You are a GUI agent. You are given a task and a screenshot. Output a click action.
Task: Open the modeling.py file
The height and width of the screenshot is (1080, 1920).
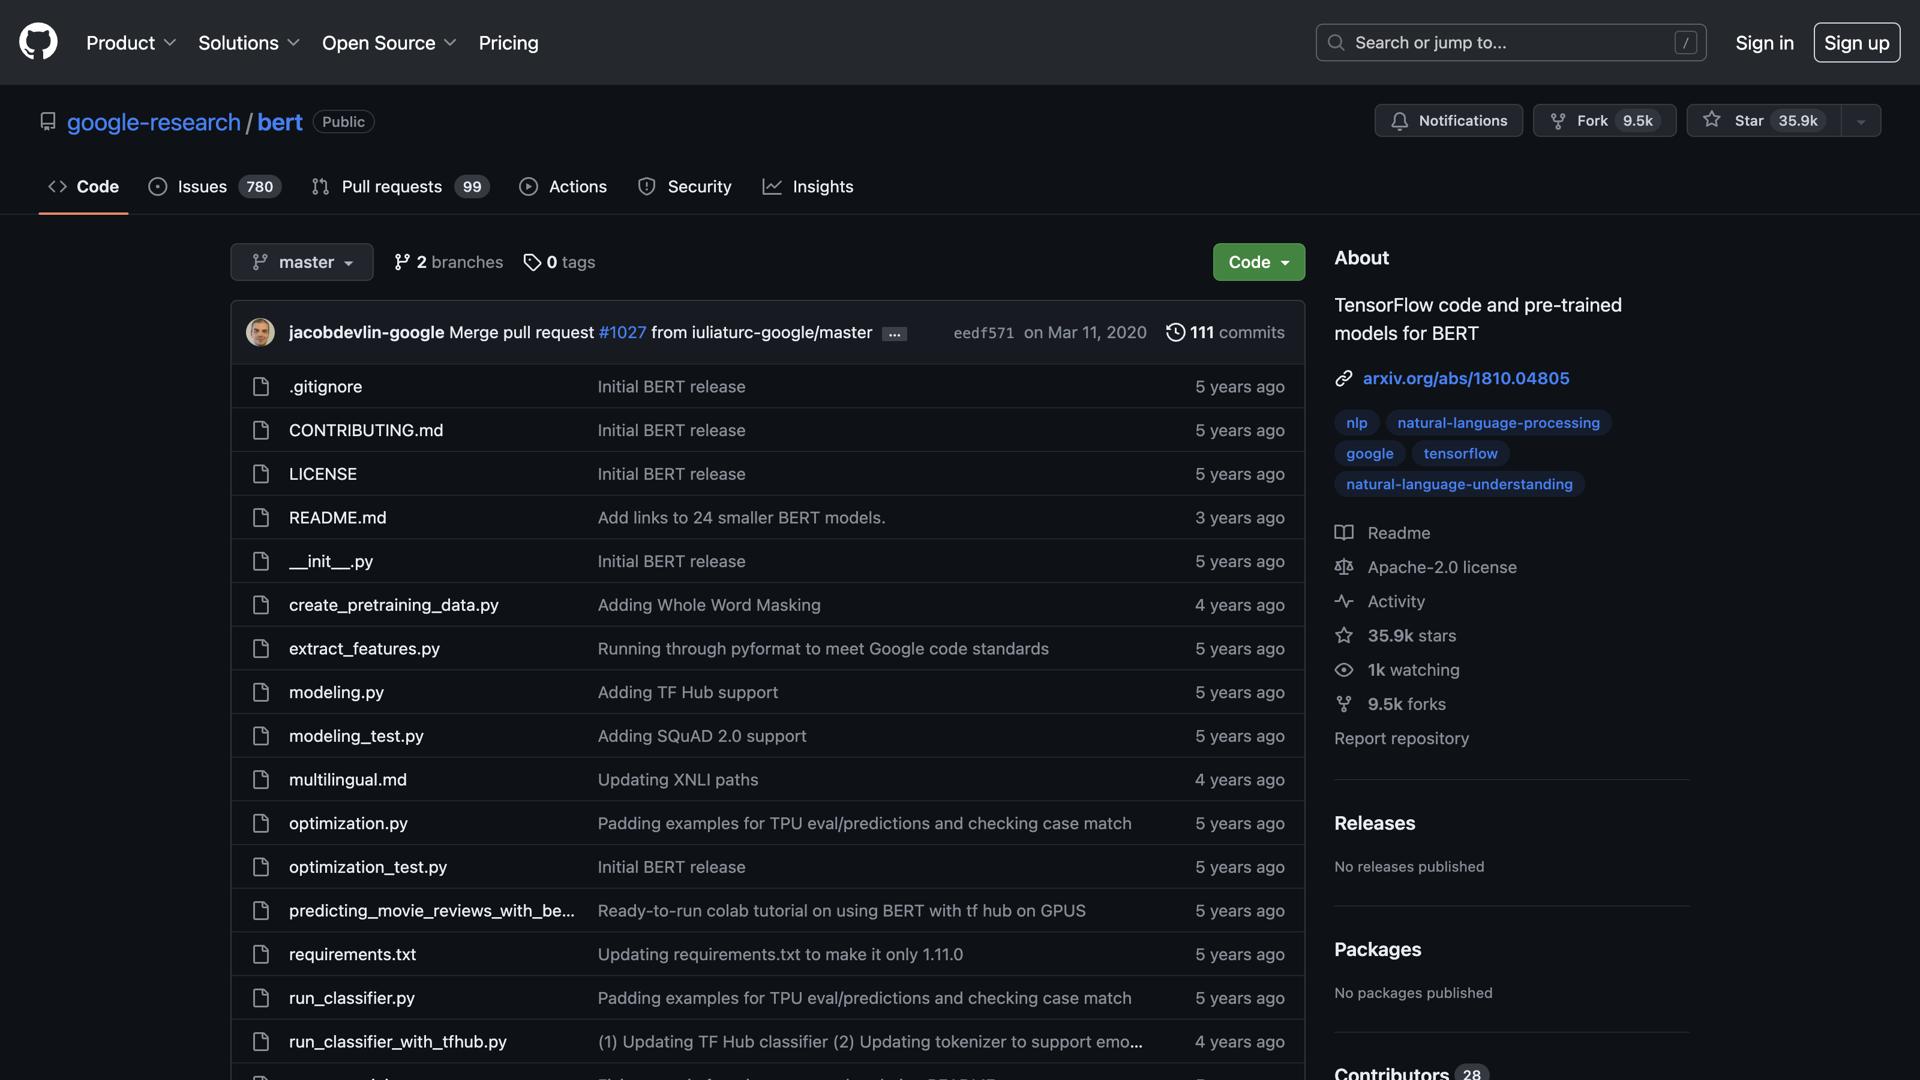[x=336, y=692]
